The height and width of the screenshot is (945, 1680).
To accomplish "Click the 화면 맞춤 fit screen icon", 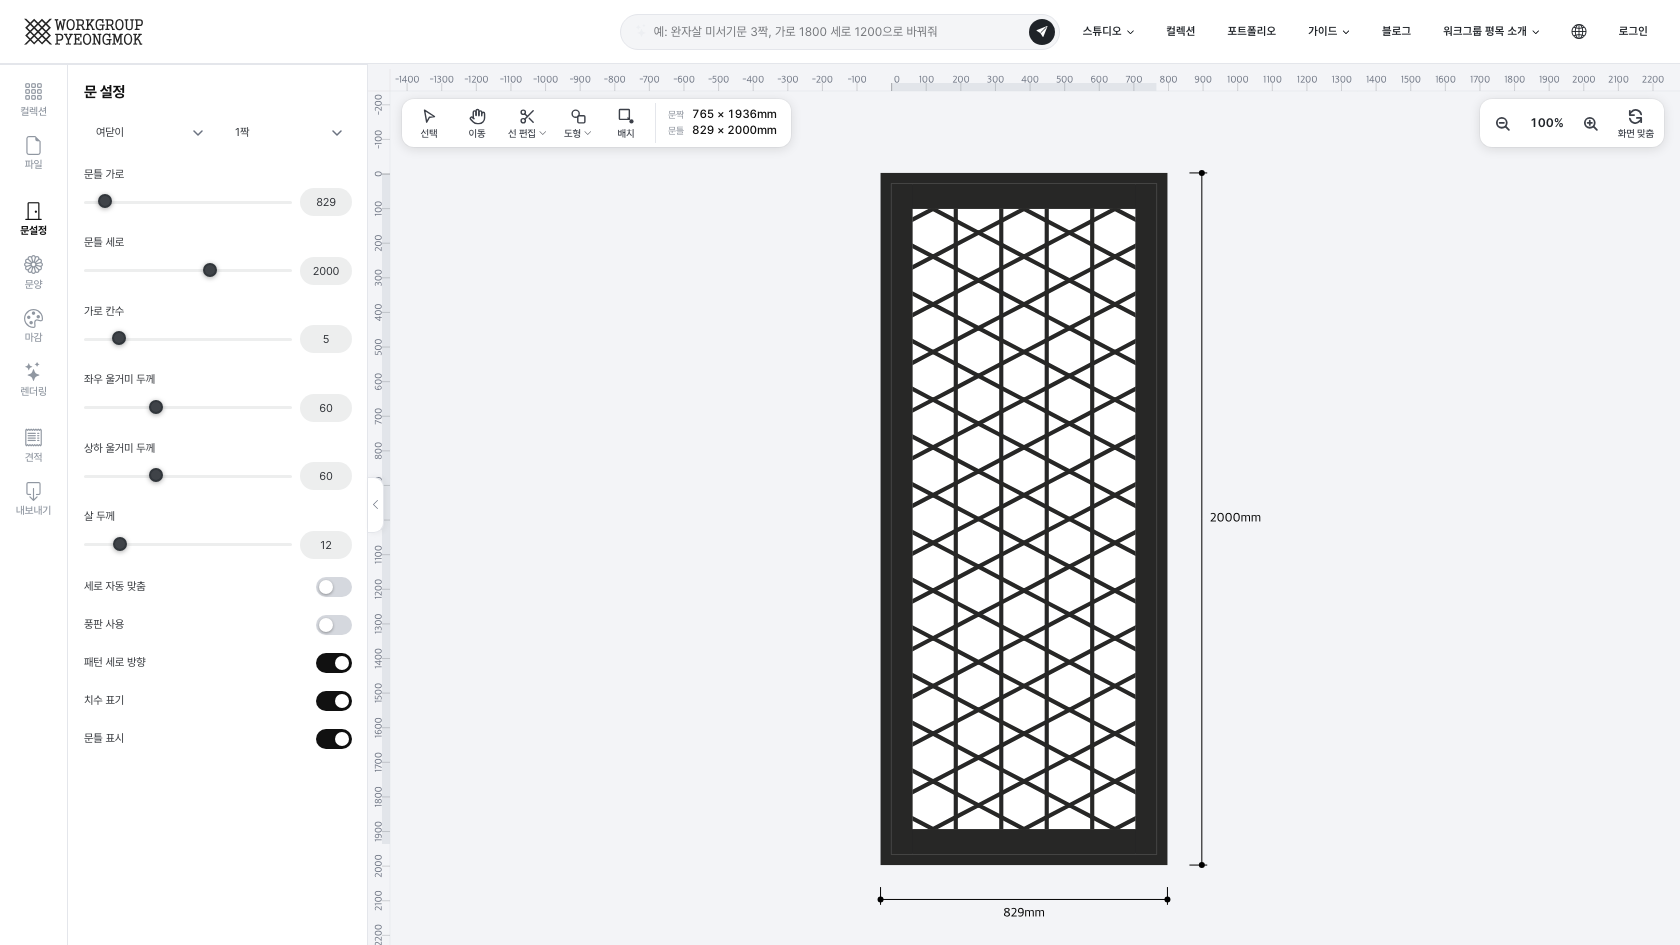I will [1635, 123].
